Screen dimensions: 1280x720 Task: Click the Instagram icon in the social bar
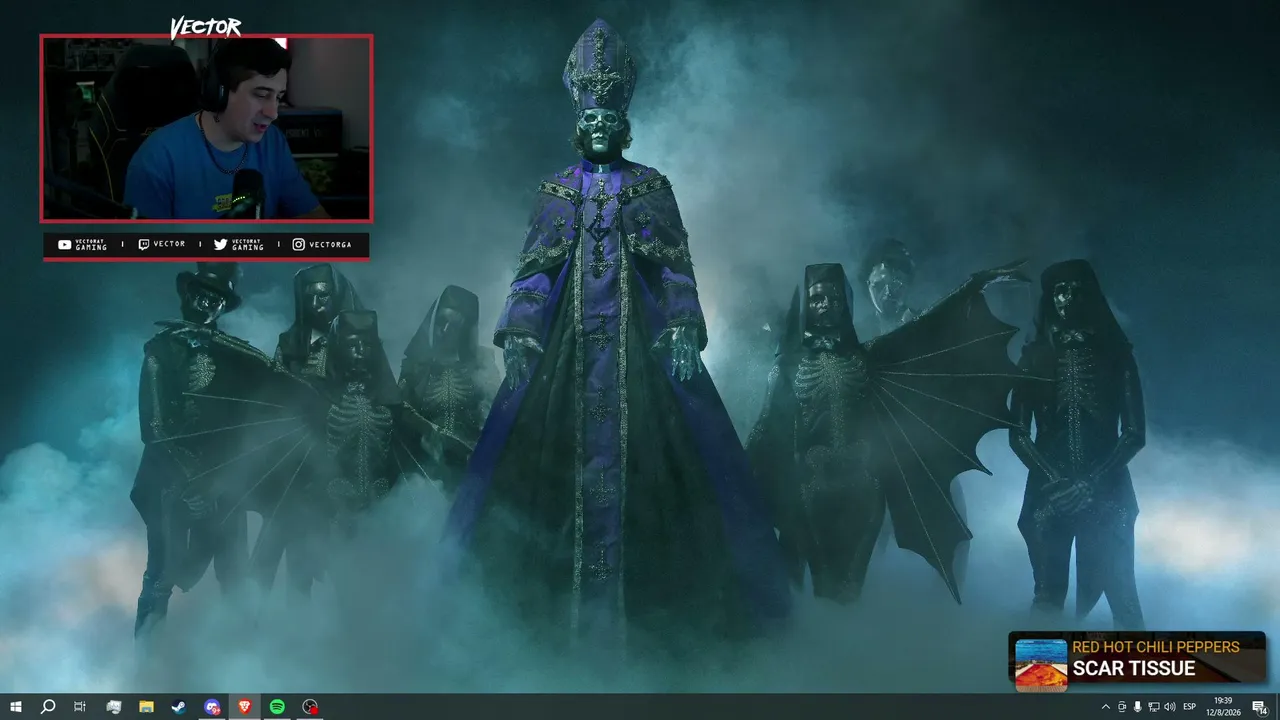pos(298,245)
